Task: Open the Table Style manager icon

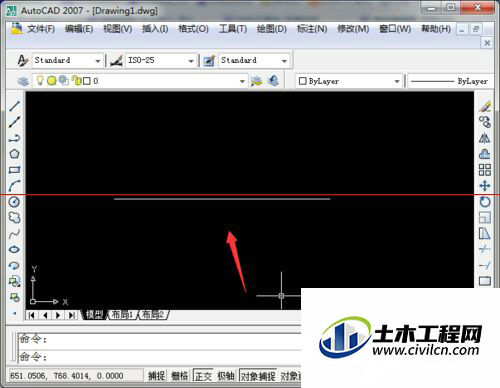Action: pos(209,61)
